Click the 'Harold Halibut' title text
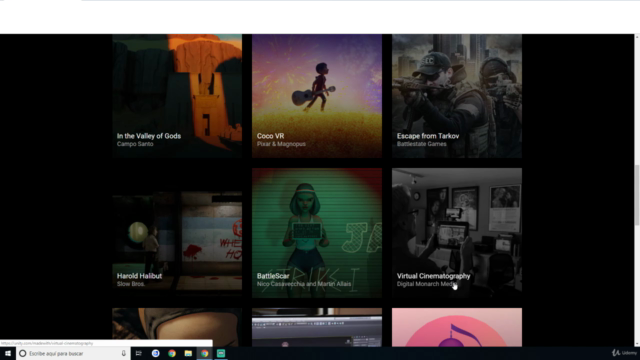Screen dimensions: 640x360 pos(139,276)
